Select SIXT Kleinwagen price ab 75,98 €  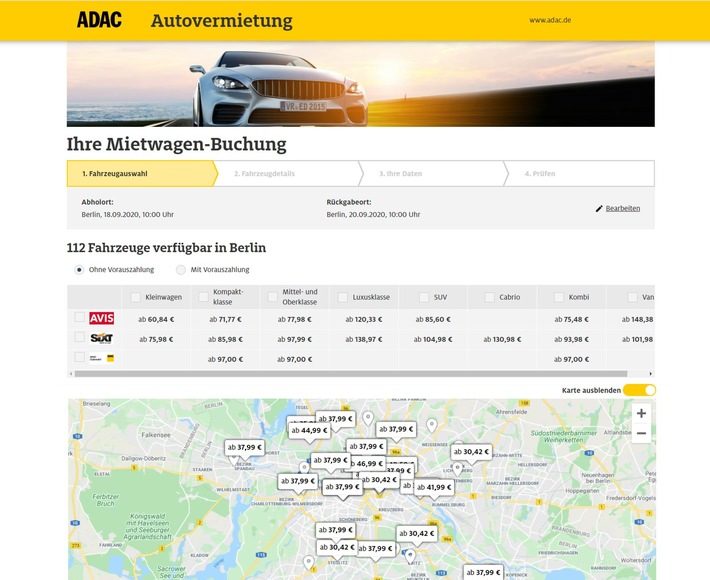(156, 339)
